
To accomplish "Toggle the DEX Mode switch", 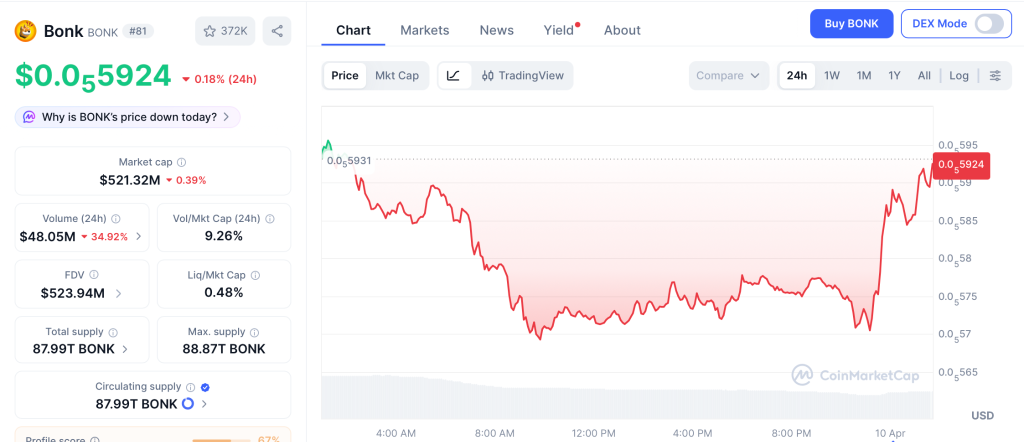I will click(988, 23).
